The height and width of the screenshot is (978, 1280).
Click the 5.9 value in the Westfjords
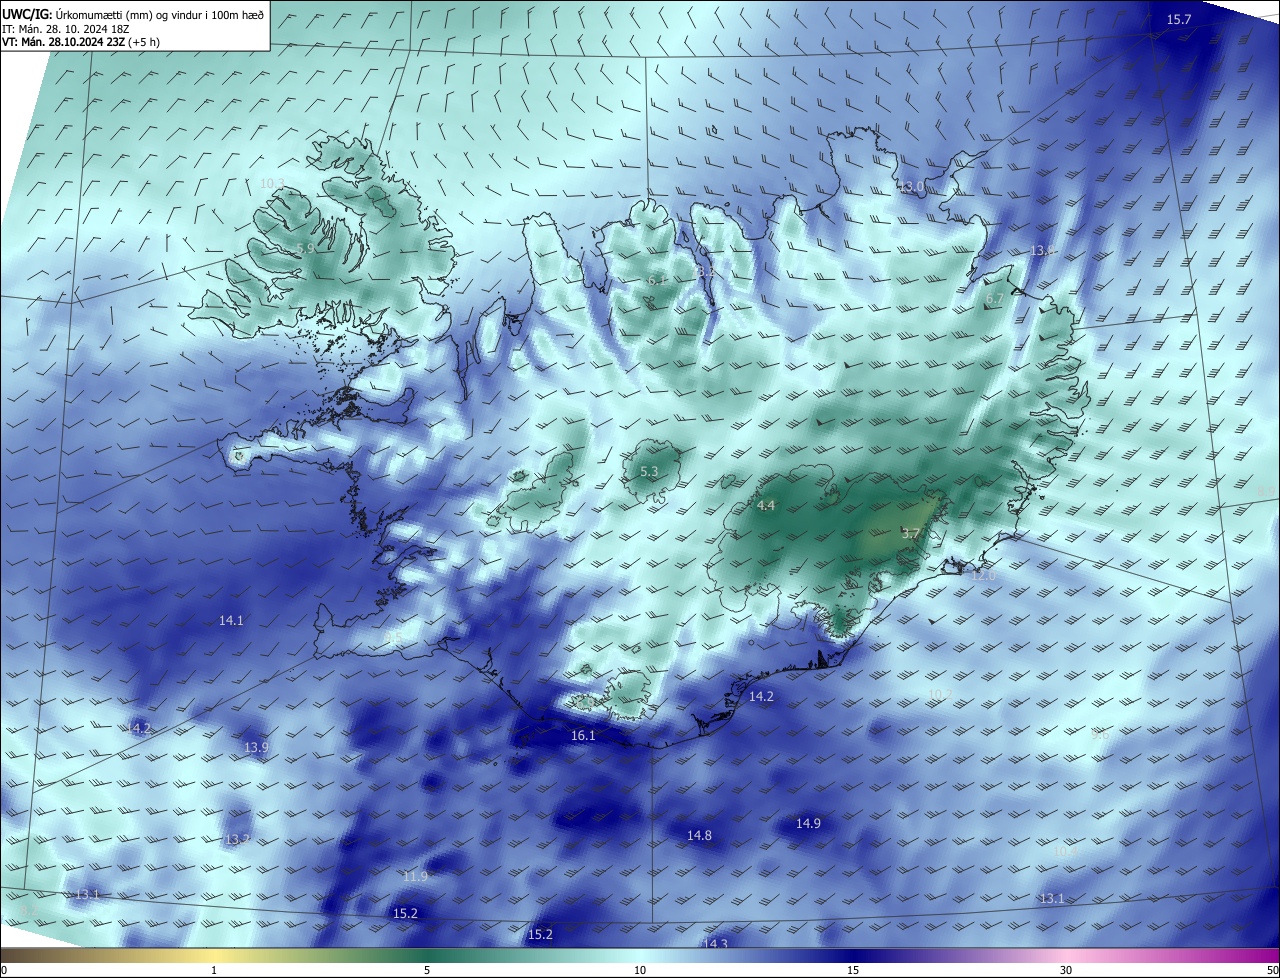coord(306,248)
